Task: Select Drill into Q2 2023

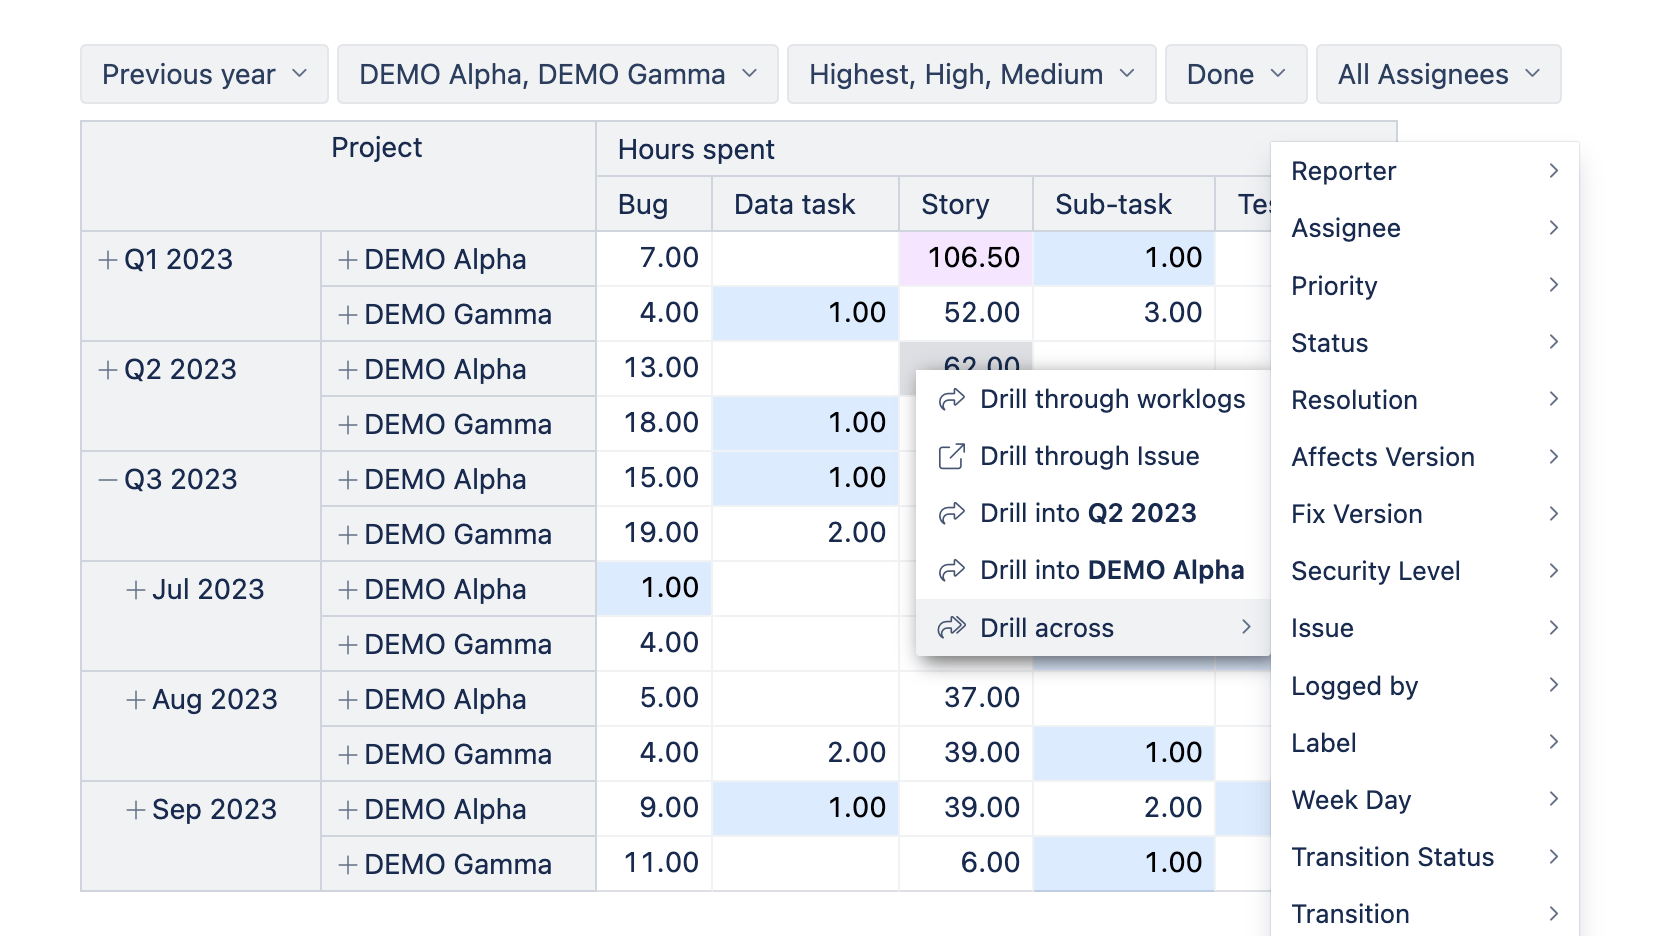Action: click(x=1093, y=513)
